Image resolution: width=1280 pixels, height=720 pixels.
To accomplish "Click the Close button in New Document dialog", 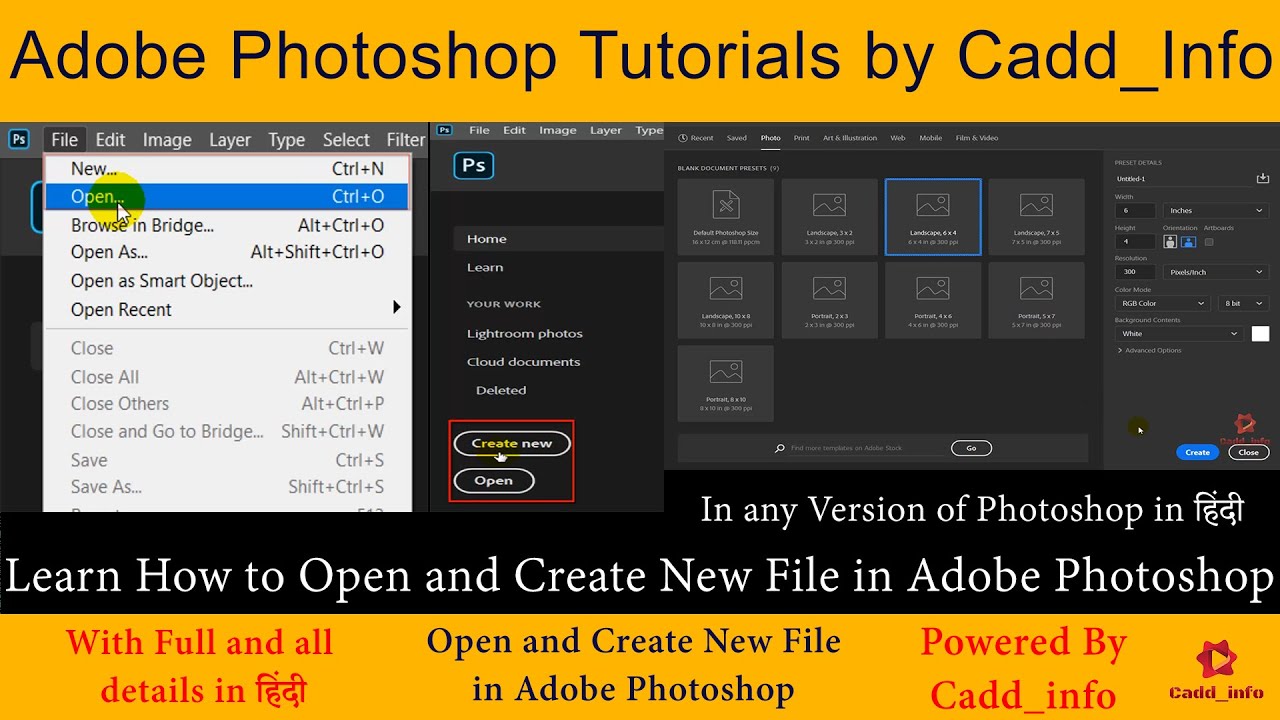I will (x=1249, y=452).
